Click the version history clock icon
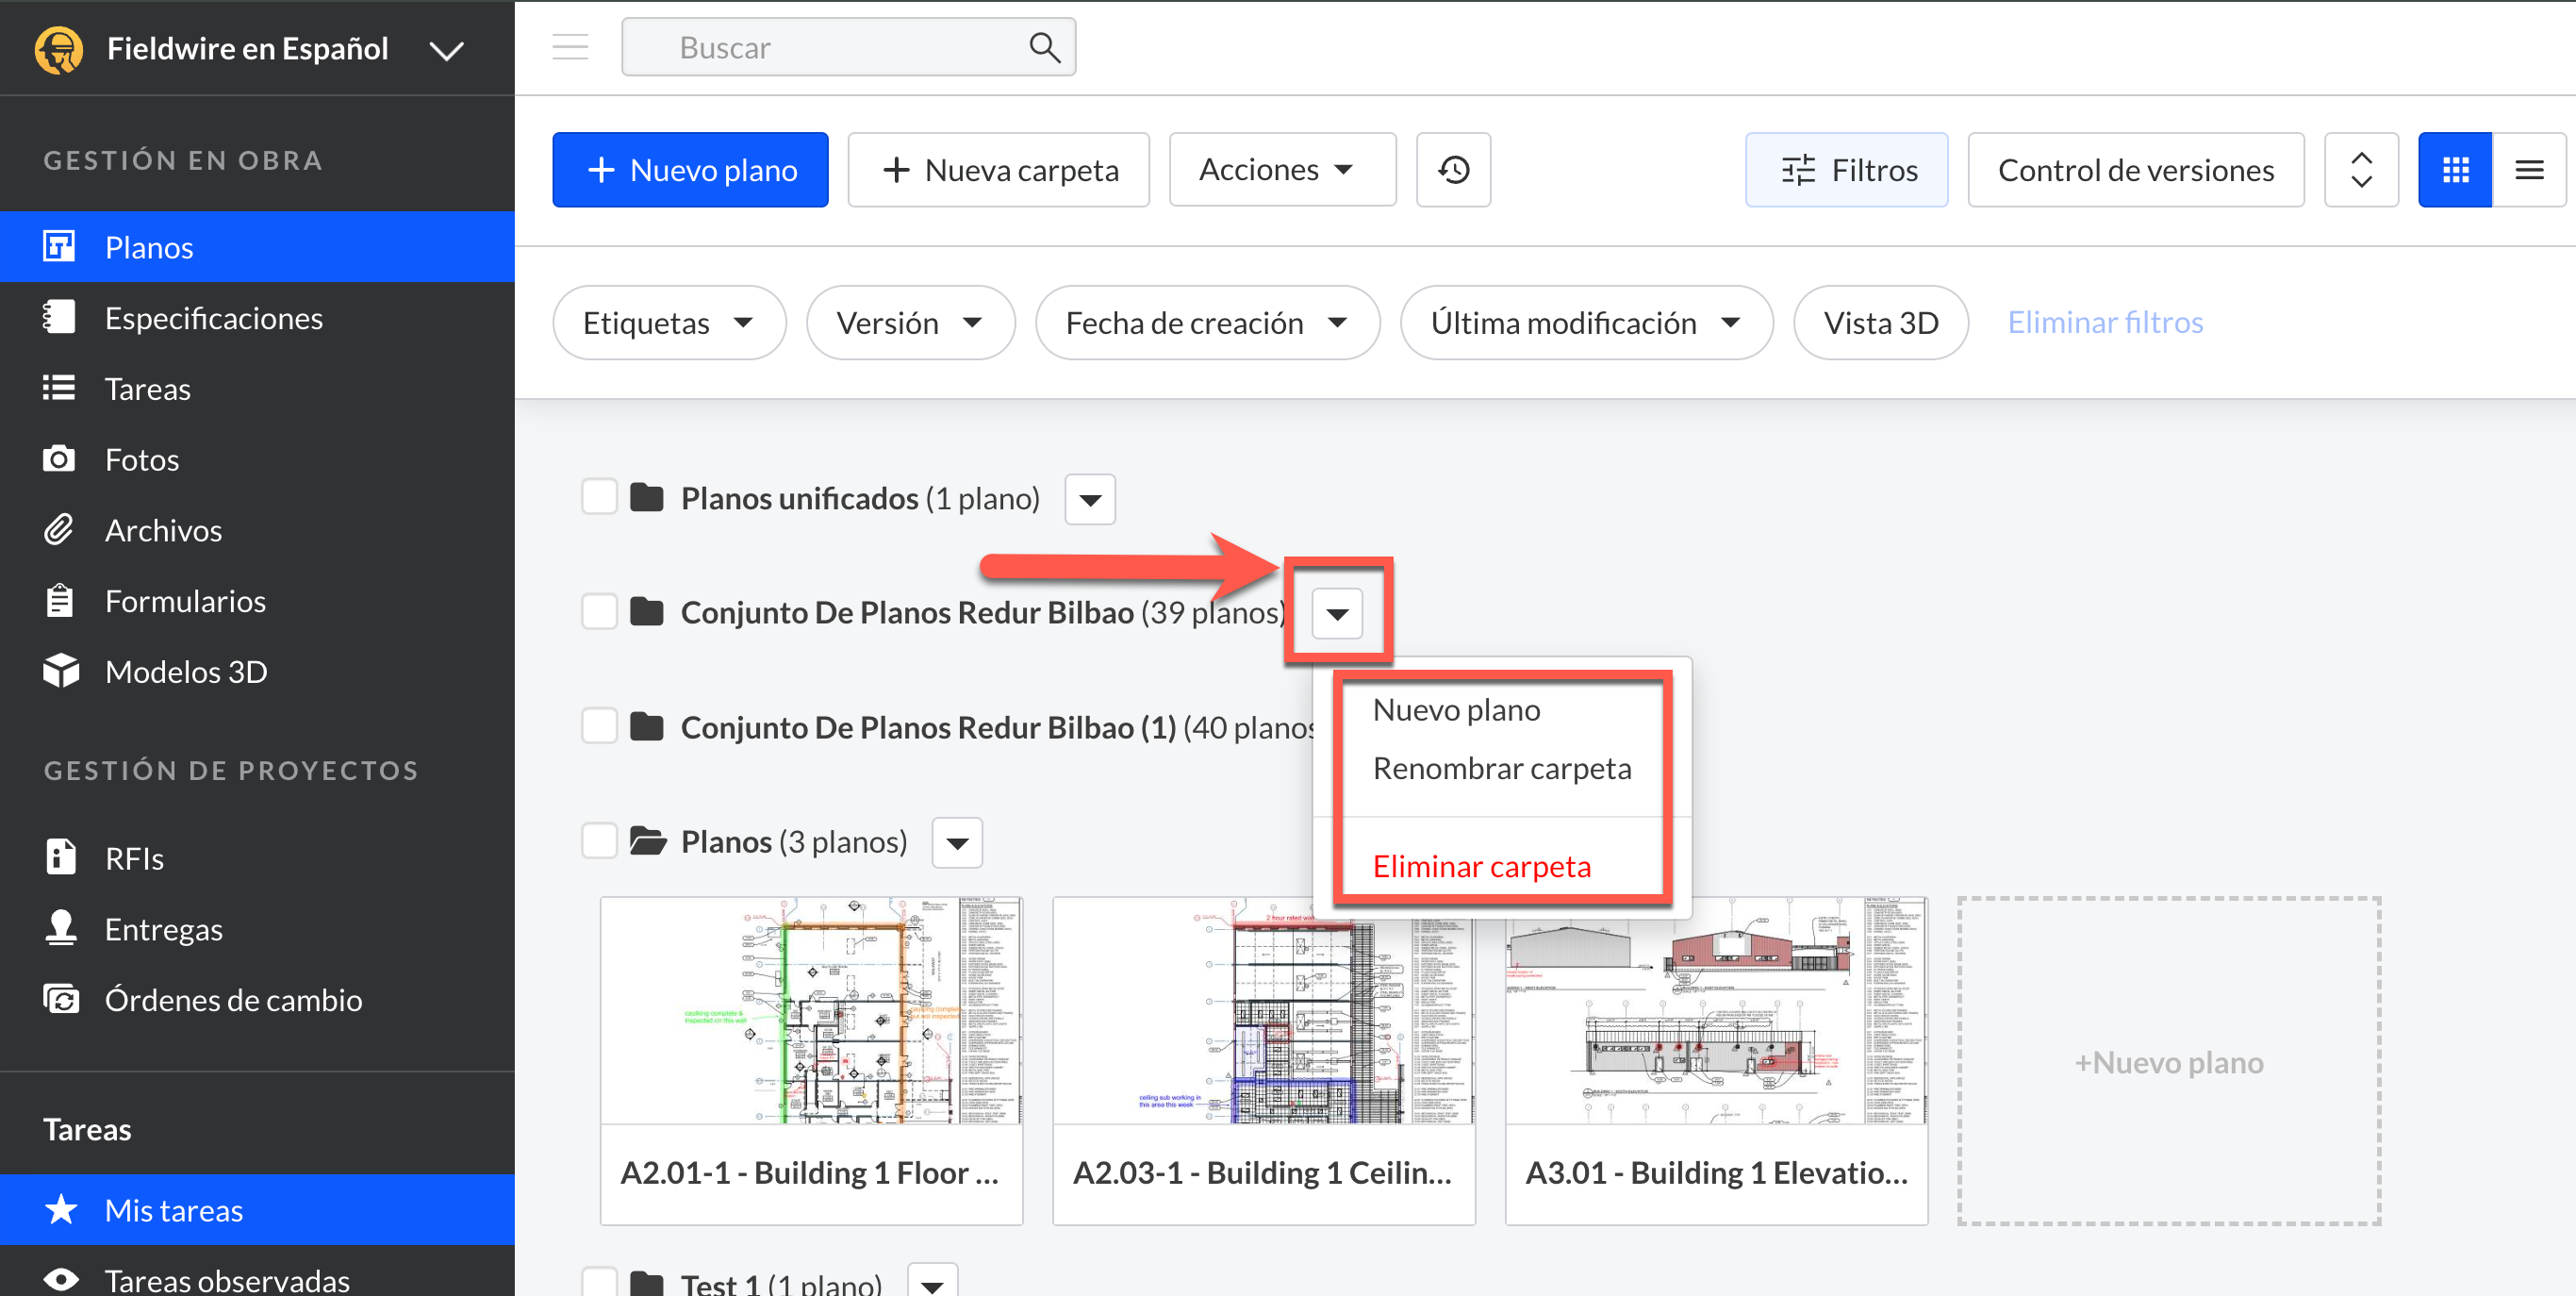The width and height of the screenshot is (2576, 1296). click(x=1453, y=170)
